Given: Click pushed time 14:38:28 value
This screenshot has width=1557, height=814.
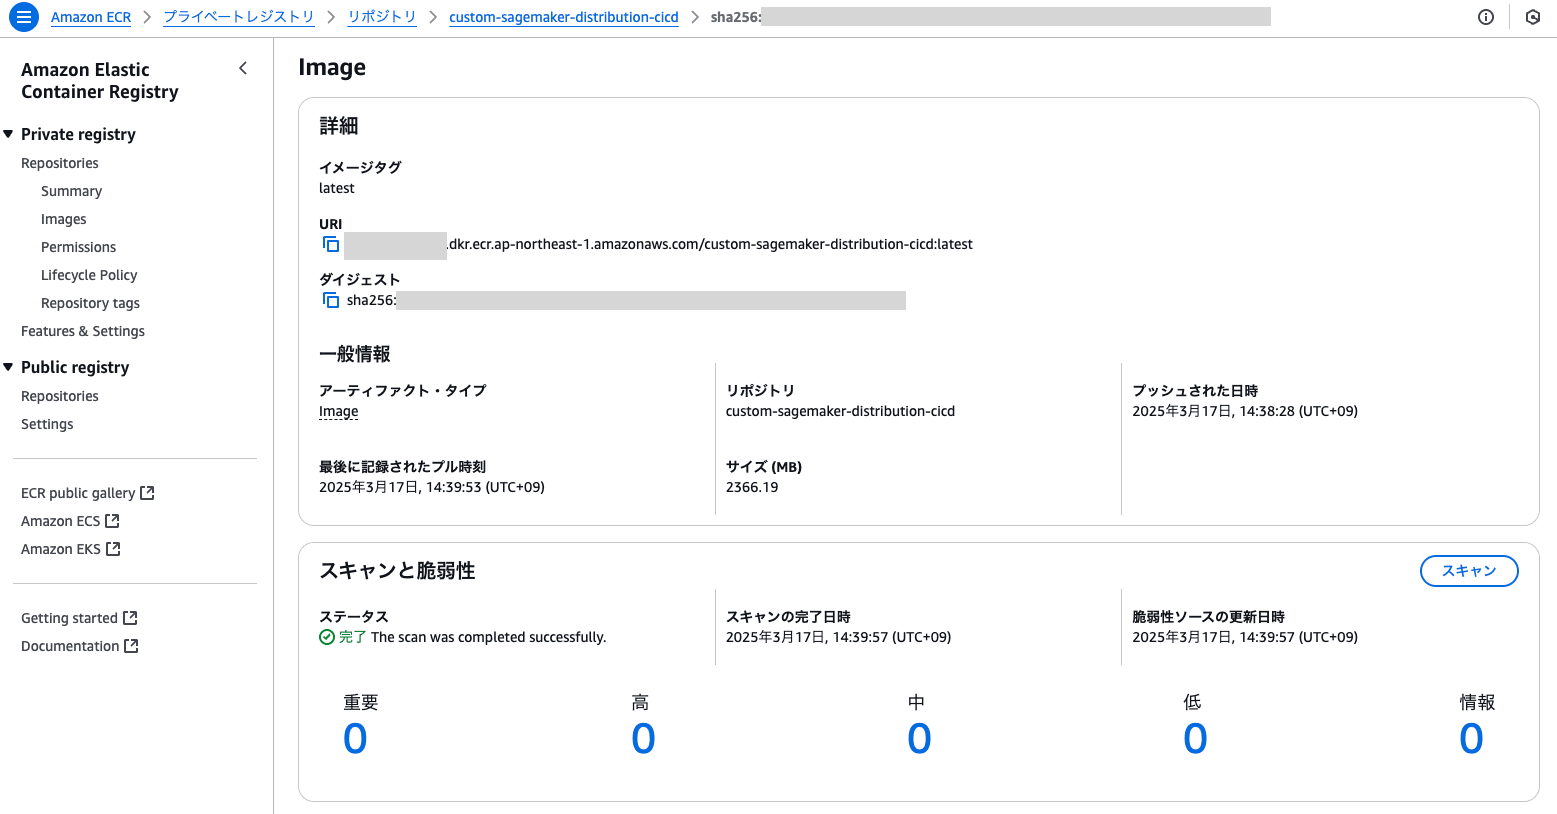Looking at the screenshot, I should coord(1245,411).
